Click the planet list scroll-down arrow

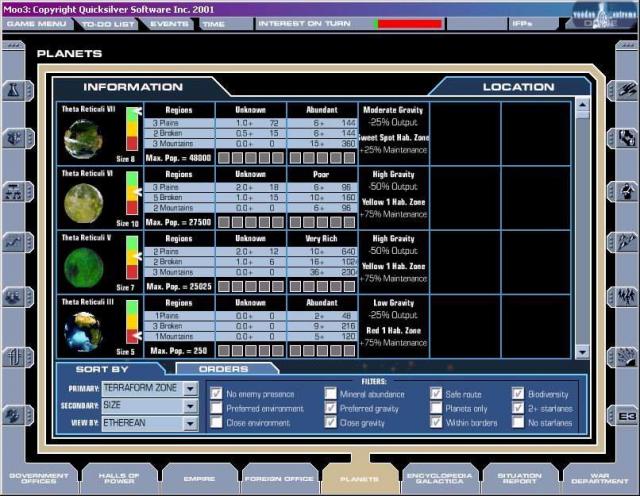coord(582,352)
